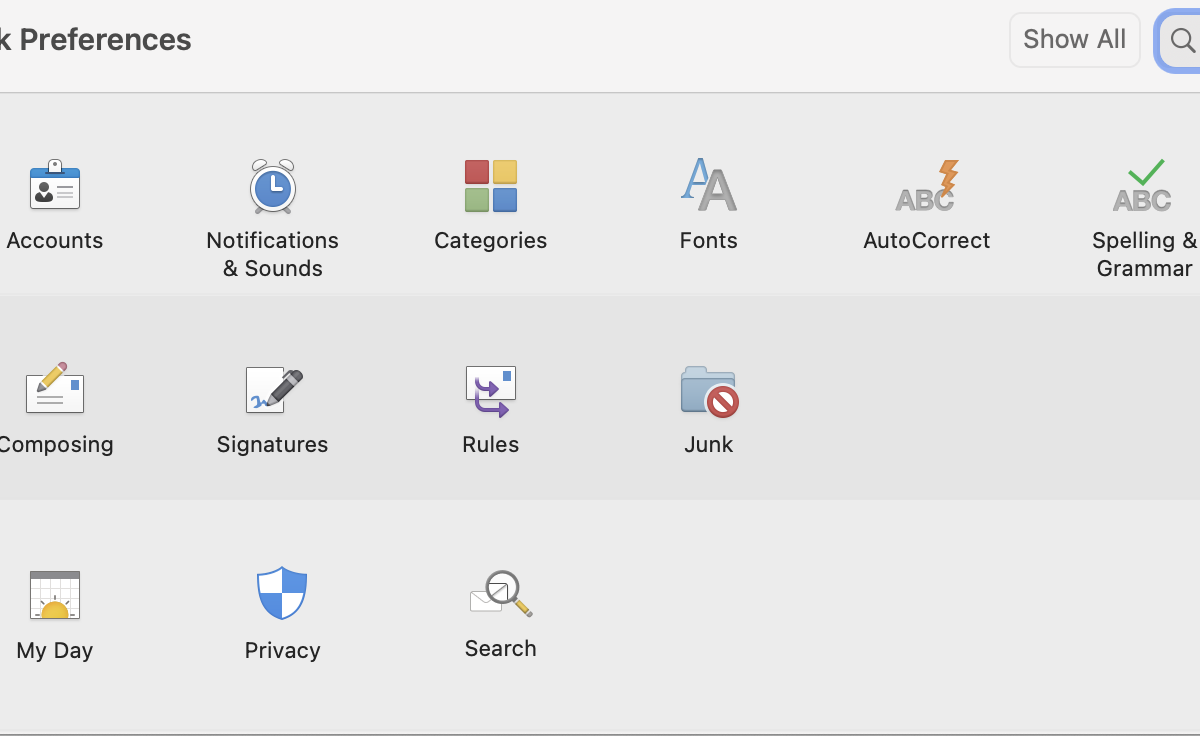This screenshot has width=1200, height=736.
Task: Click the Privacy shield icon
Action: click(x=282, y=594)
